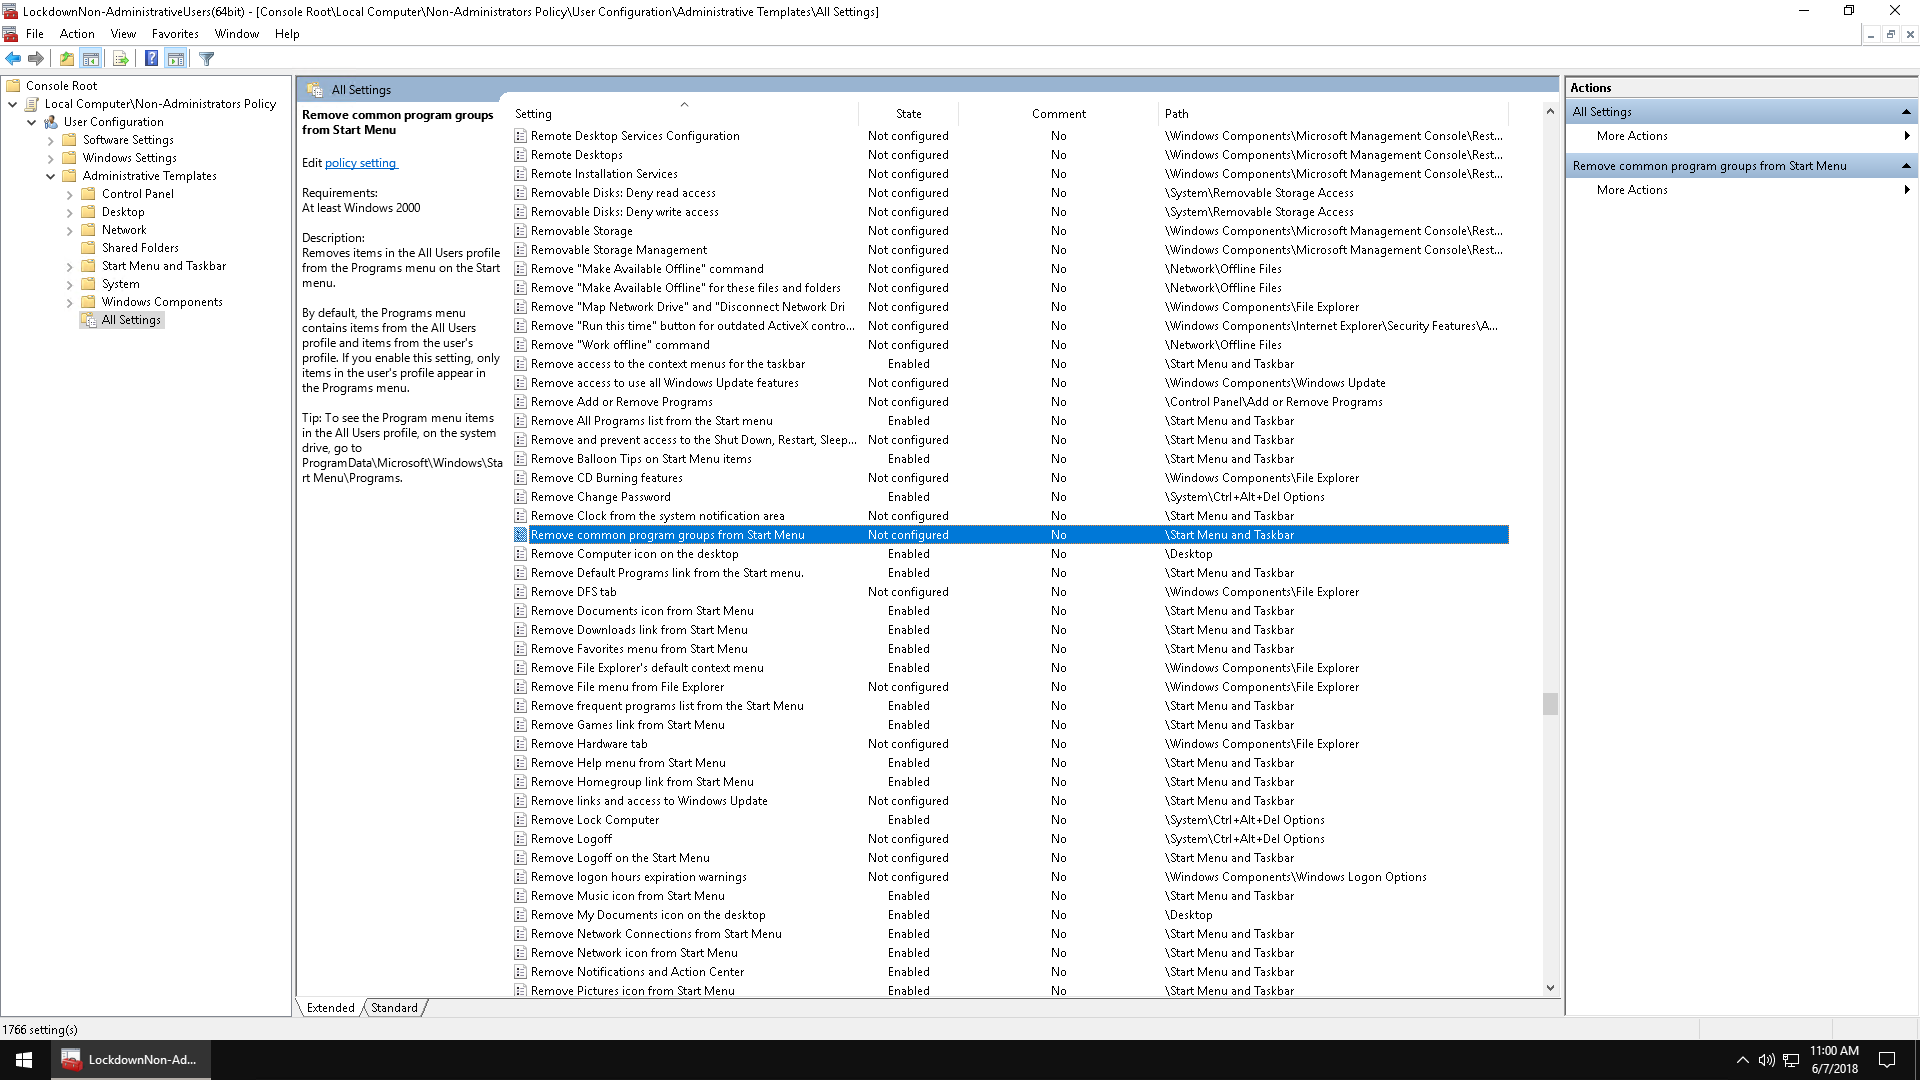
Task: Sort list by State column header
Action: pos(908,114)
